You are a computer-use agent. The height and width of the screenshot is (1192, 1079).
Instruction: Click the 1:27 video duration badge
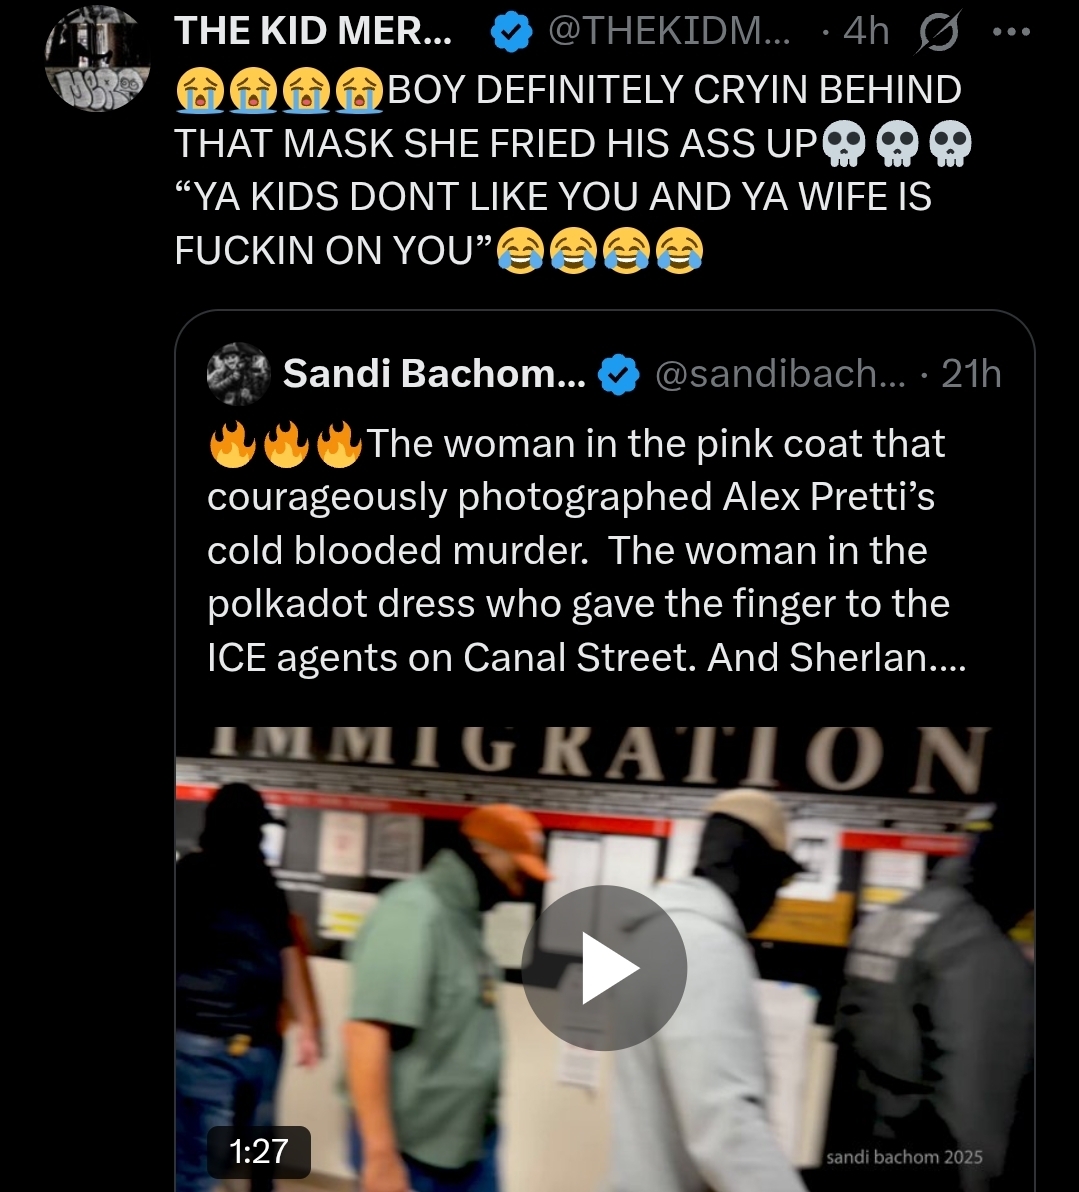pyautogui.click(x=259, y=1151)
